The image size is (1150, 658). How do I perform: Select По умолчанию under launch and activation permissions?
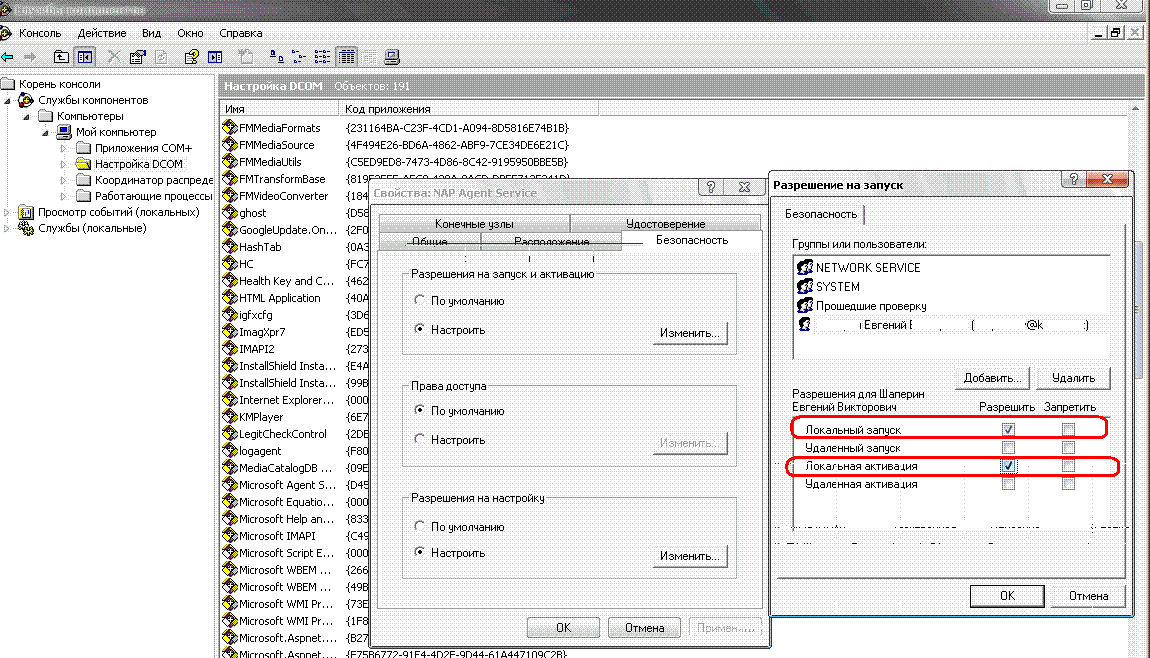click(420, 301)
